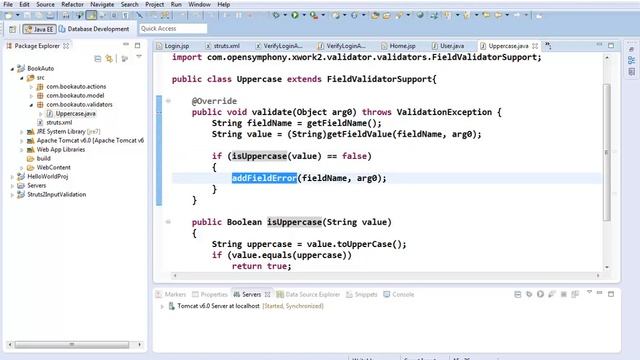640x360 pixels.
Task: Collapse the validate method fold marker
Action: click(x=168, y=101)
